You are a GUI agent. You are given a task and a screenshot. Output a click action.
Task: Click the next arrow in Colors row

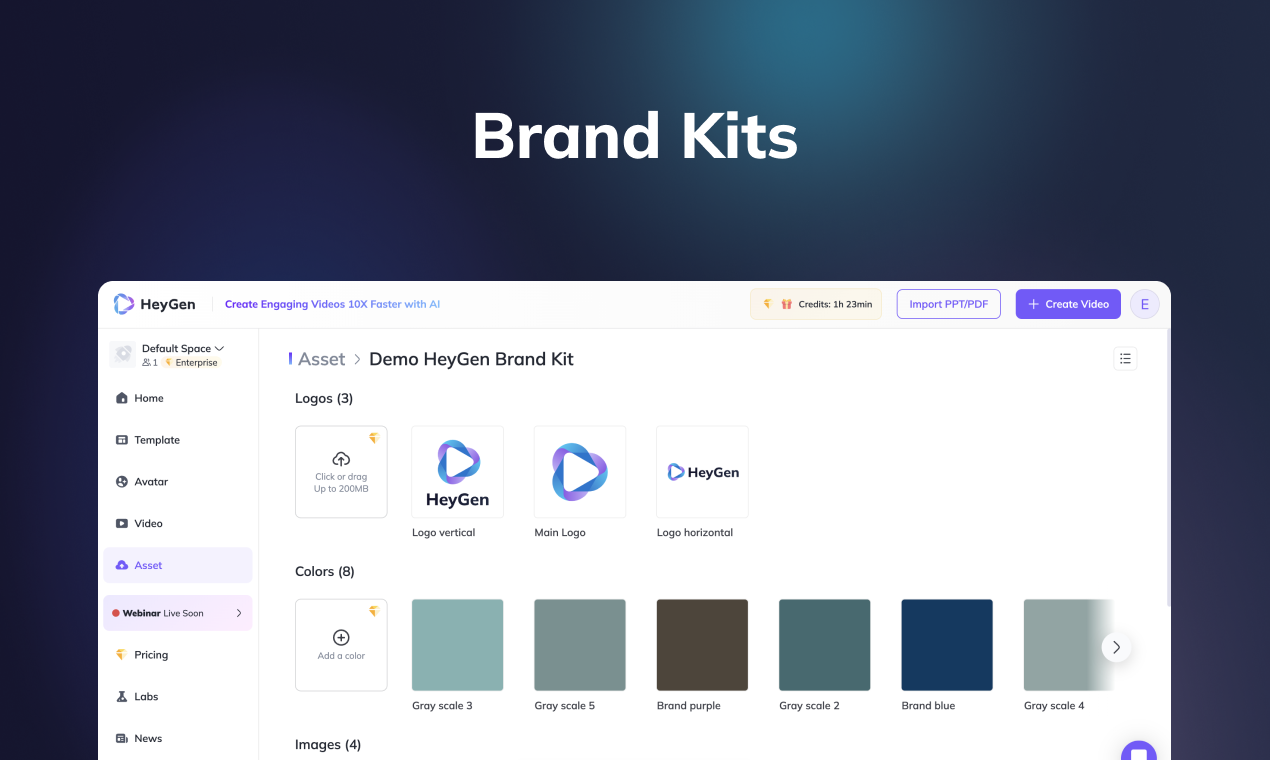click(x=1117, y=647)
